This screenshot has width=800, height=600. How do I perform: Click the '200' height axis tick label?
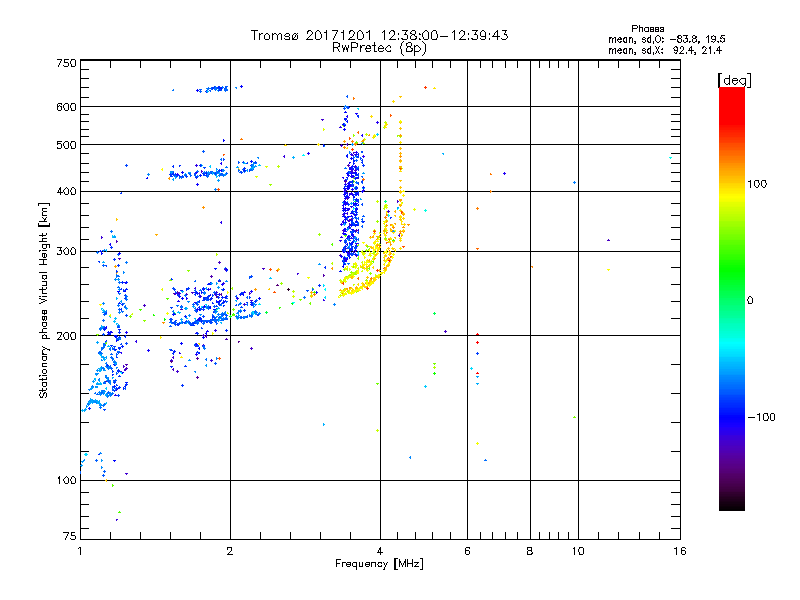pyautogui.click(x=66, y=336)
